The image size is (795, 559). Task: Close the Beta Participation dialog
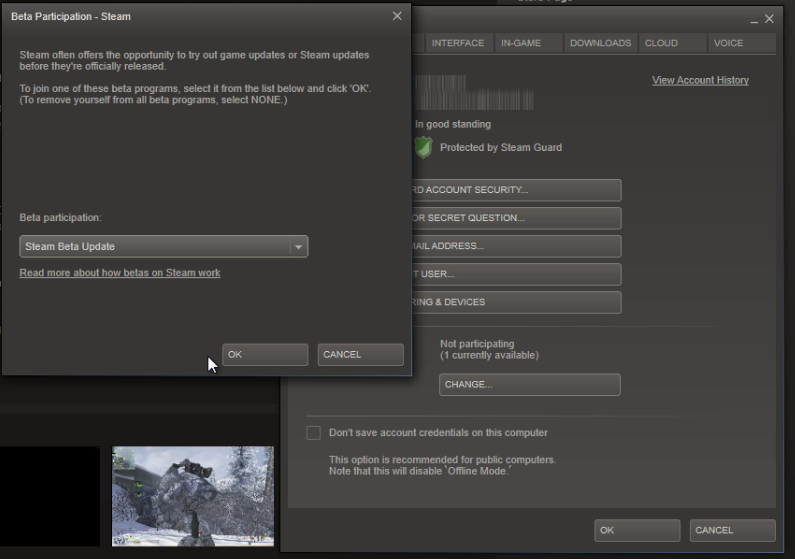[x=397, y=16]
